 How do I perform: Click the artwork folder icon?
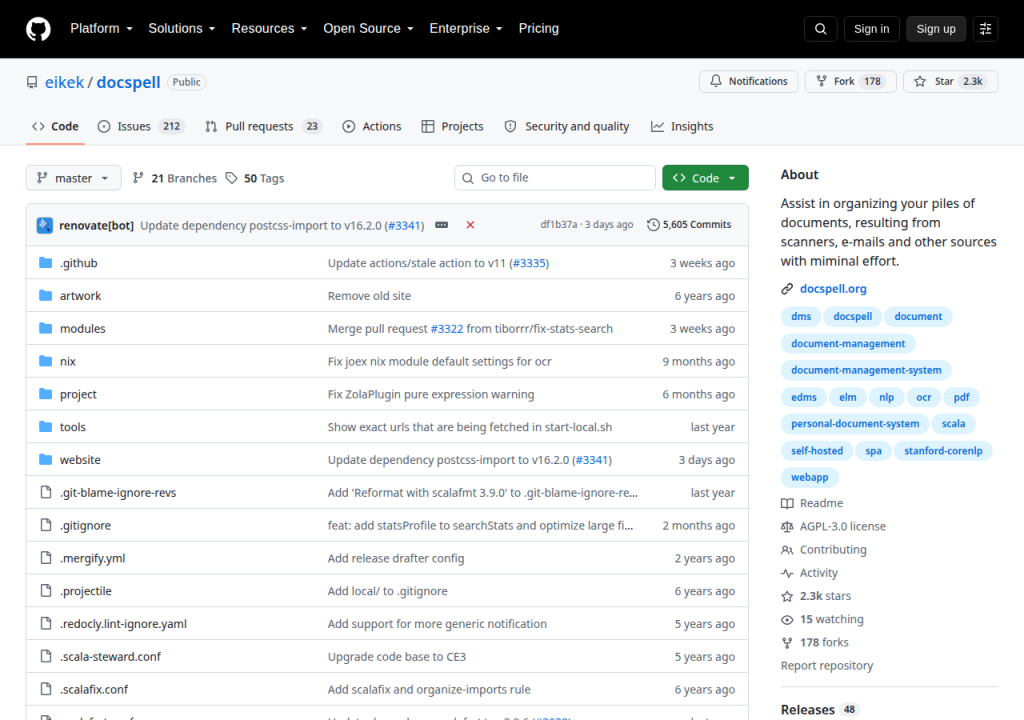click(45, 295)
